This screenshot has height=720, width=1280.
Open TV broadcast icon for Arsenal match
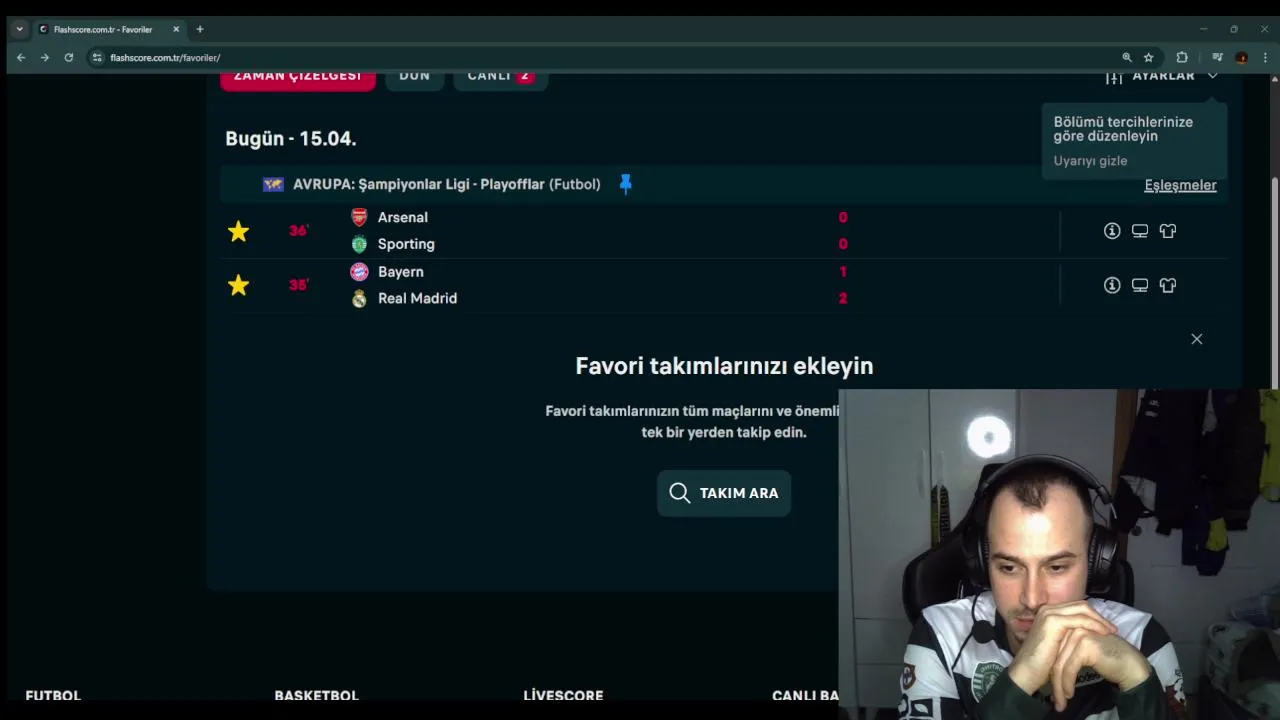click(1140, 231)
